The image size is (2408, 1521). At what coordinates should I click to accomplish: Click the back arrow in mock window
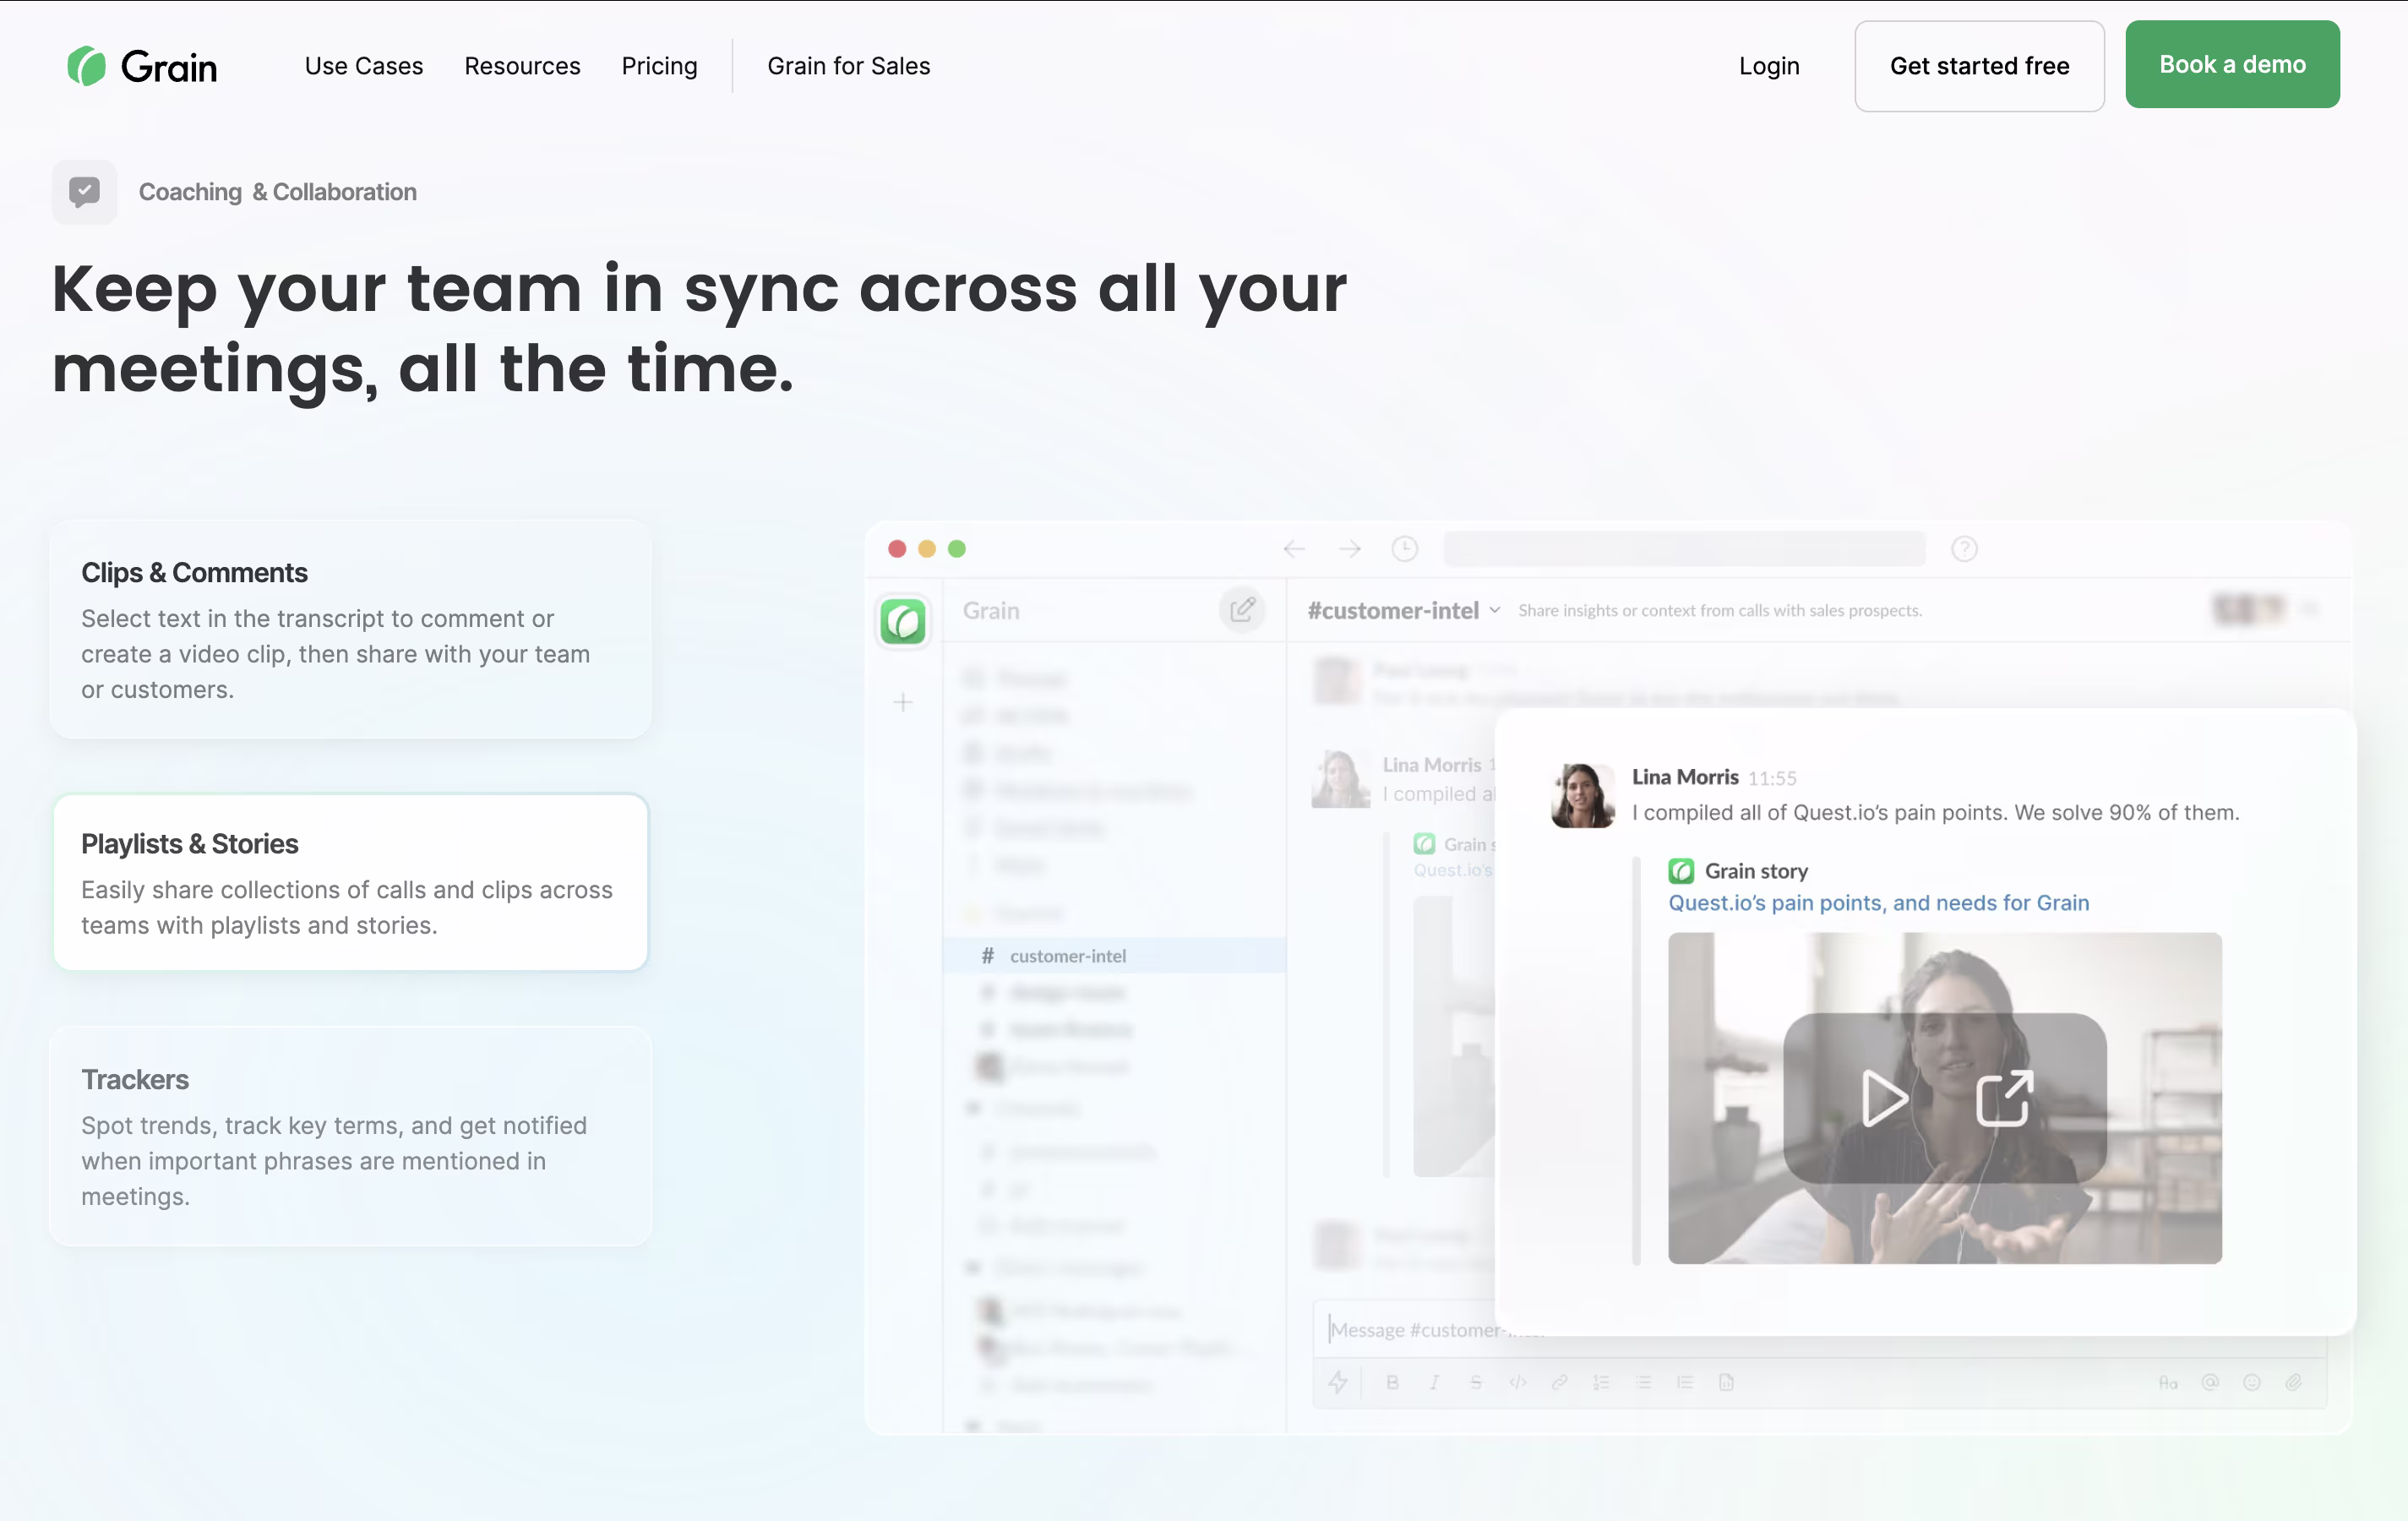tap(1294, 549)
